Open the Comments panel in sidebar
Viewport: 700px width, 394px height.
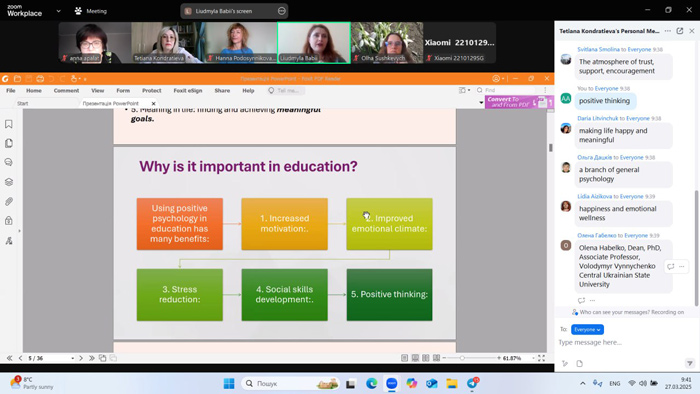point(8,162)
